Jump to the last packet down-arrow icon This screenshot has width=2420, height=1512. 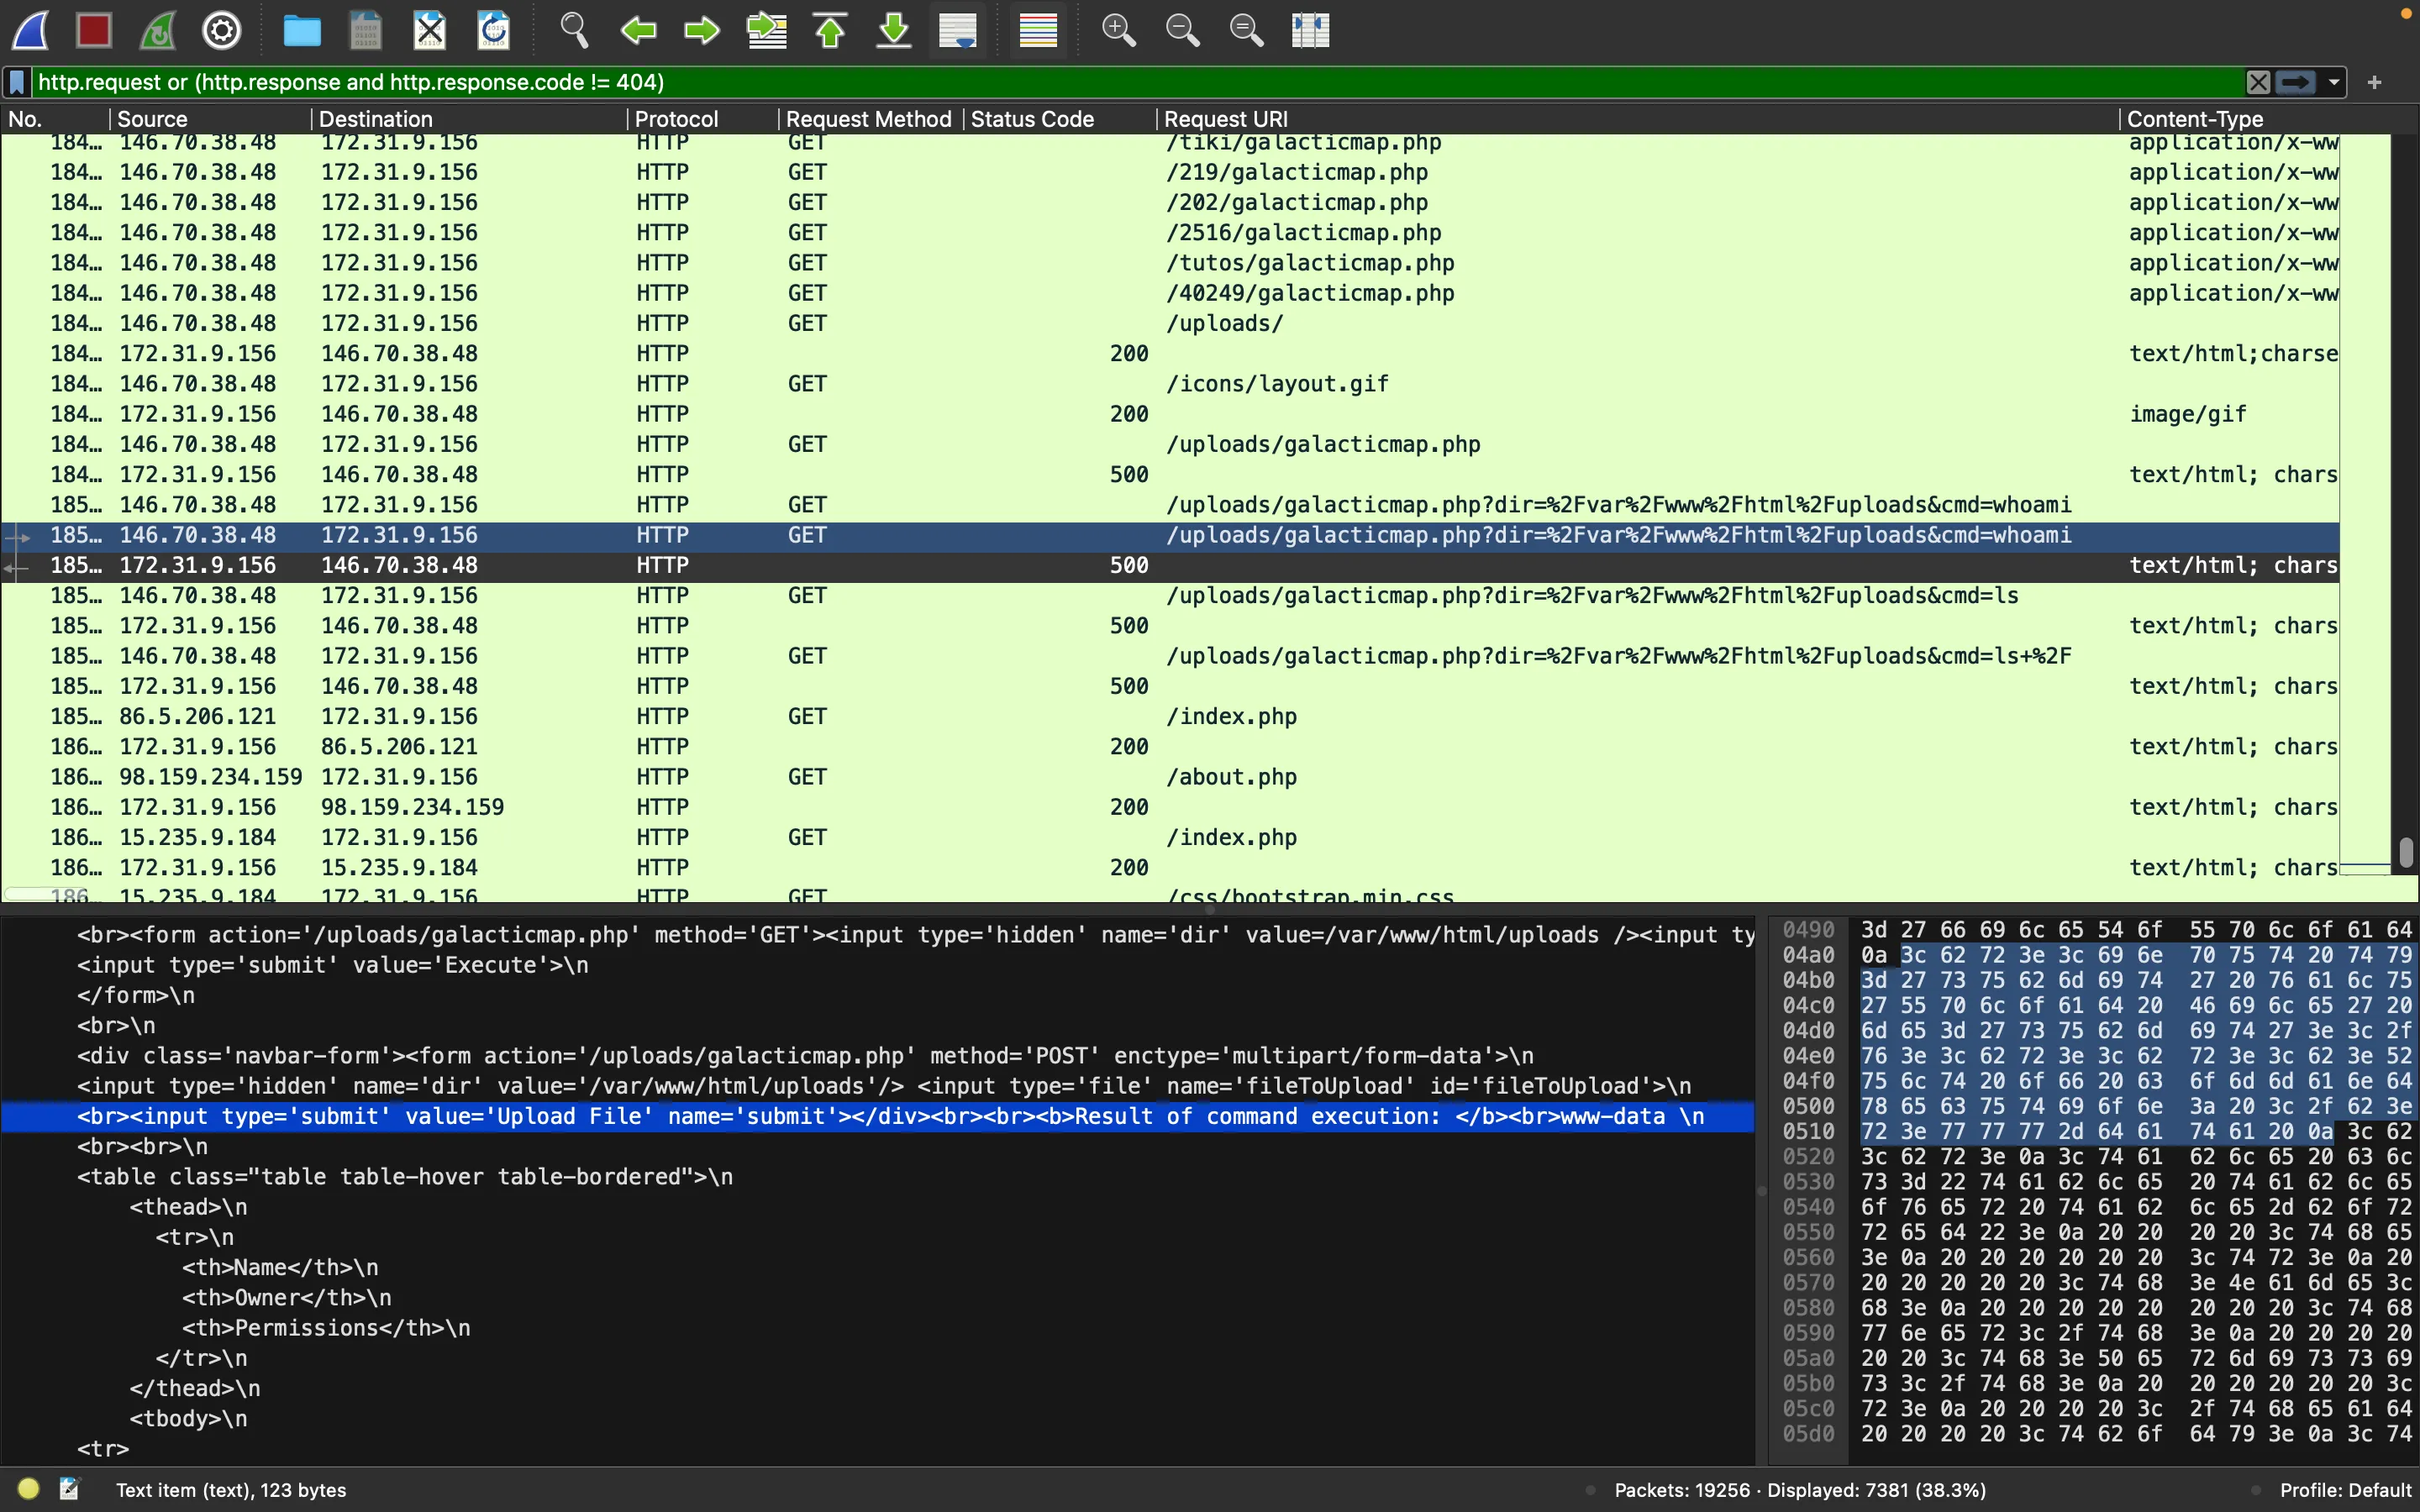(894, 30)
